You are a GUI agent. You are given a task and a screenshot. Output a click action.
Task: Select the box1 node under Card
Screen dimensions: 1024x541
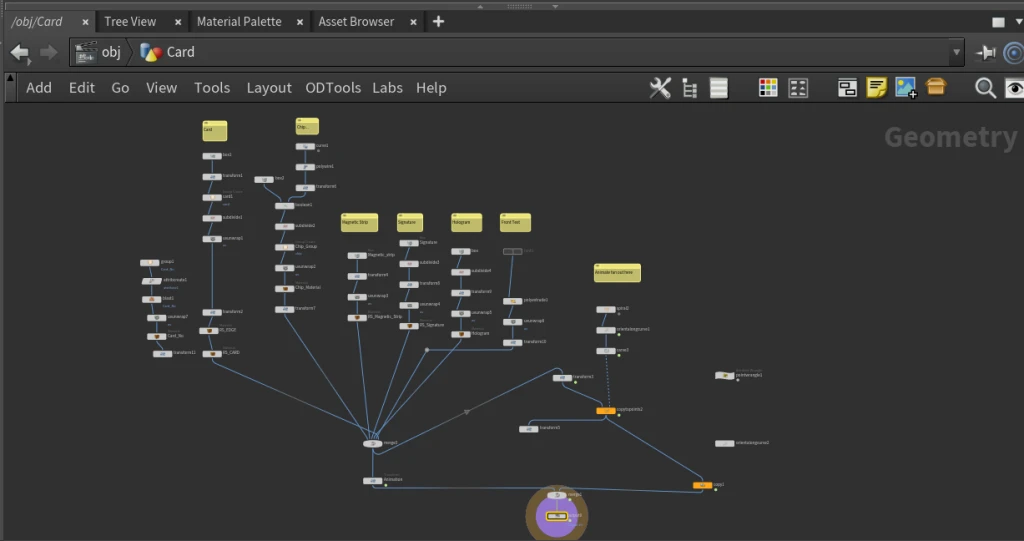pyautogui.click(x=212, y=156)
